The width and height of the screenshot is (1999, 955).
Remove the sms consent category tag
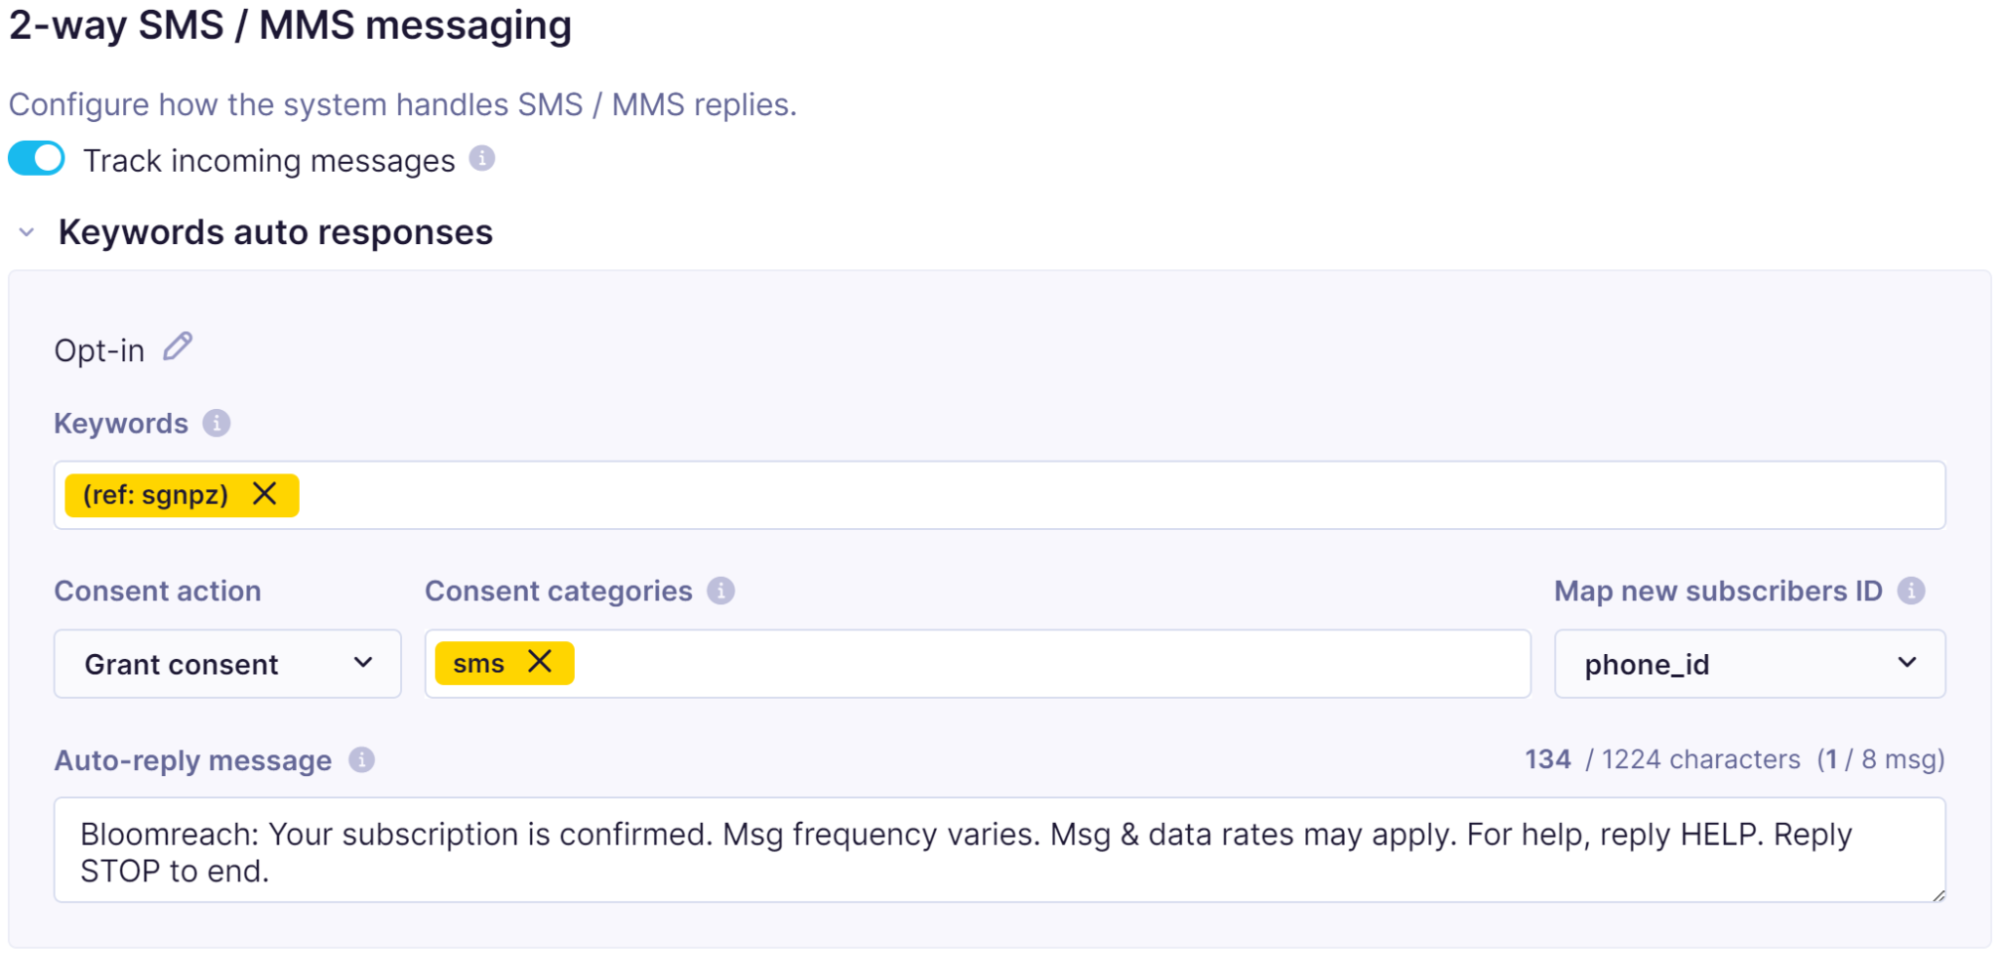[x=540, y=662]
